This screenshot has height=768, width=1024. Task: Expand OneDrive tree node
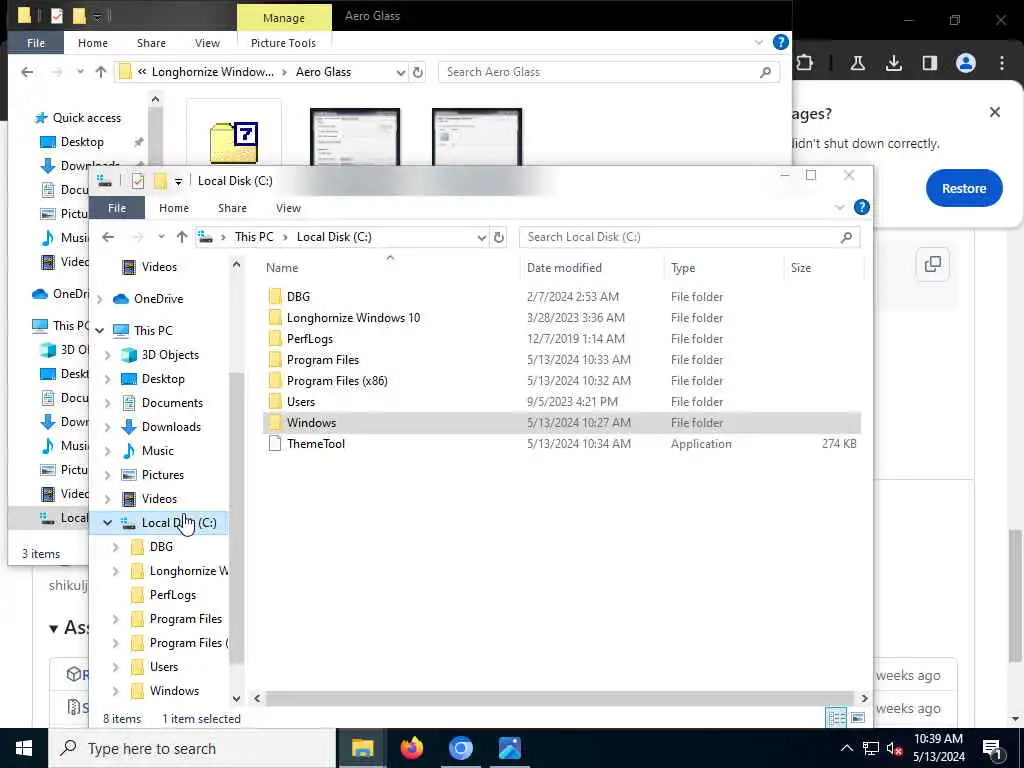click(x=100, y=299)
